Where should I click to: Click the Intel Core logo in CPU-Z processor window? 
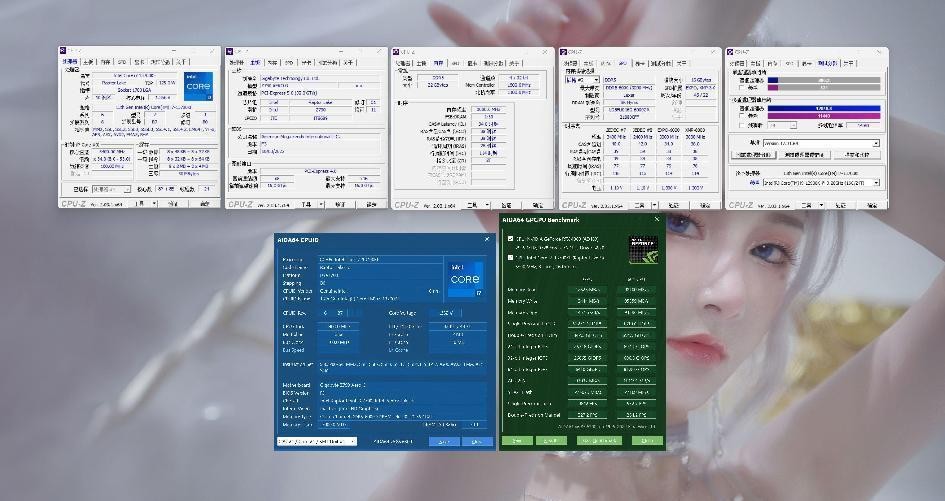pyautogui.click(x=198, y=85)
